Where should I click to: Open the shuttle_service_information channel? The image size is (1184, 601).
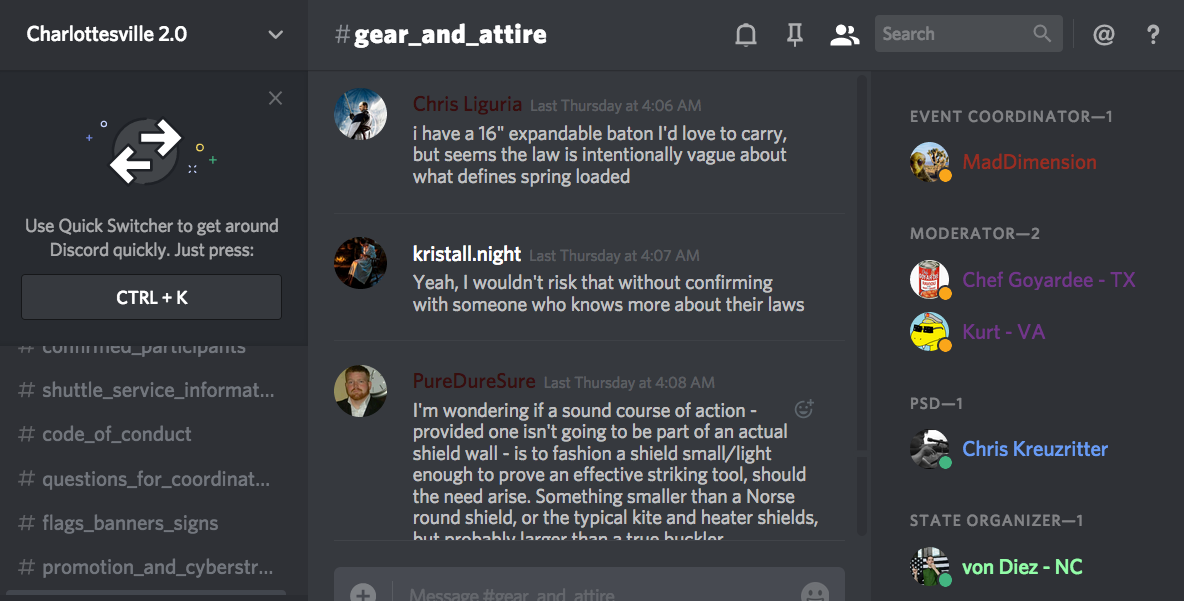coord(157,390)
